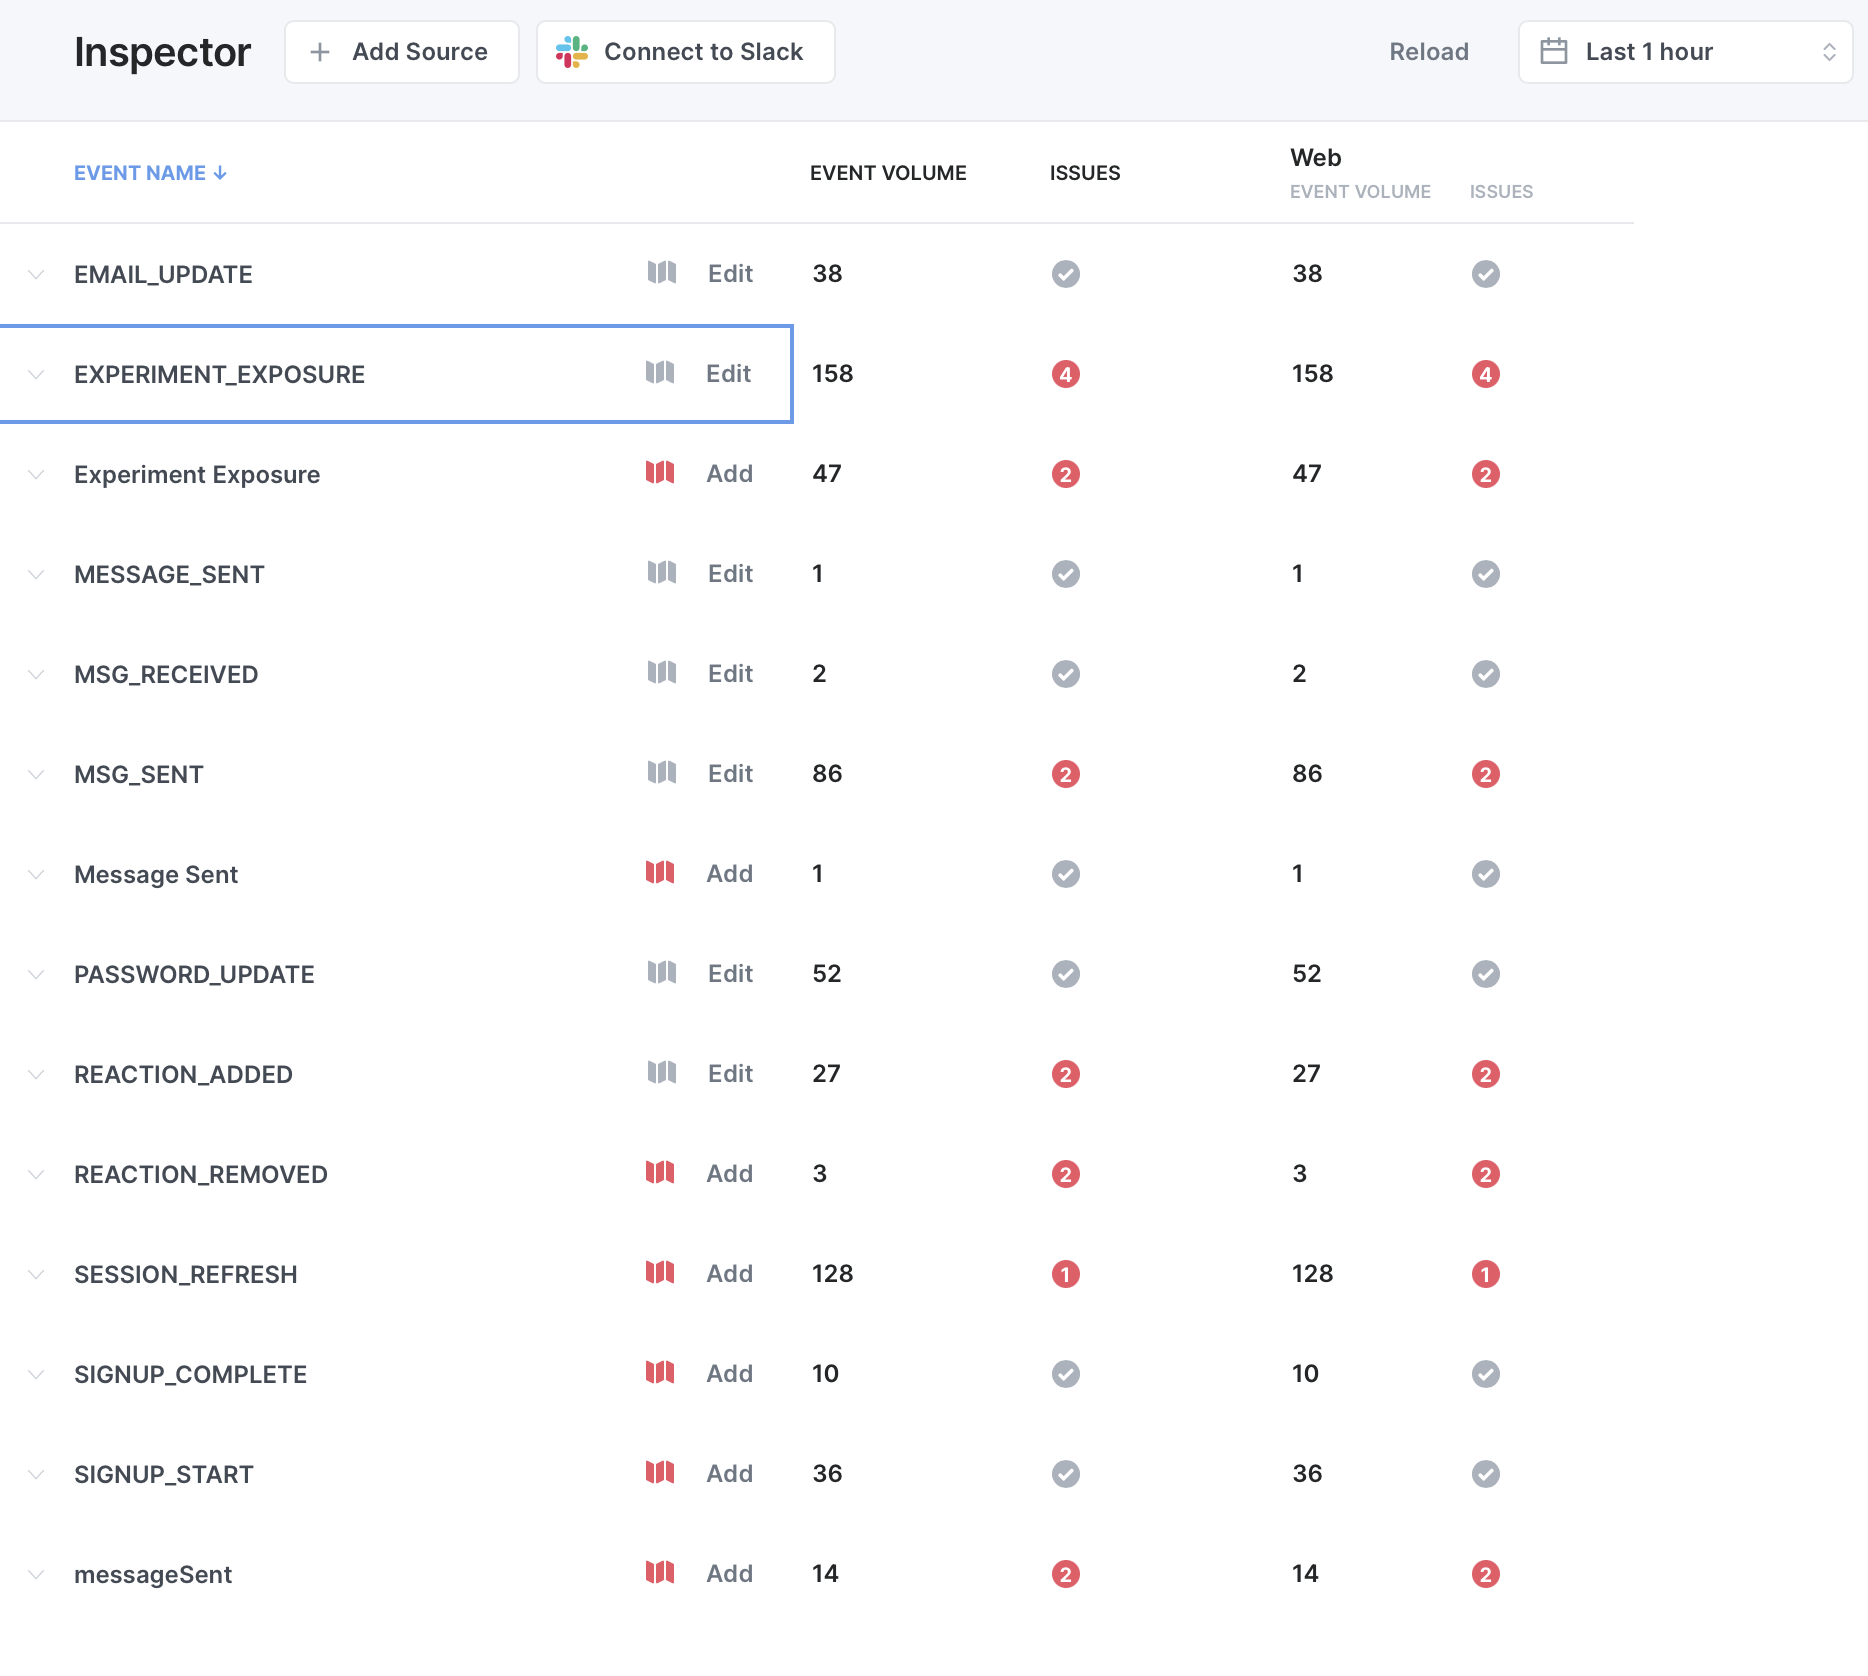Click the Reload link

click(1428, 52)
